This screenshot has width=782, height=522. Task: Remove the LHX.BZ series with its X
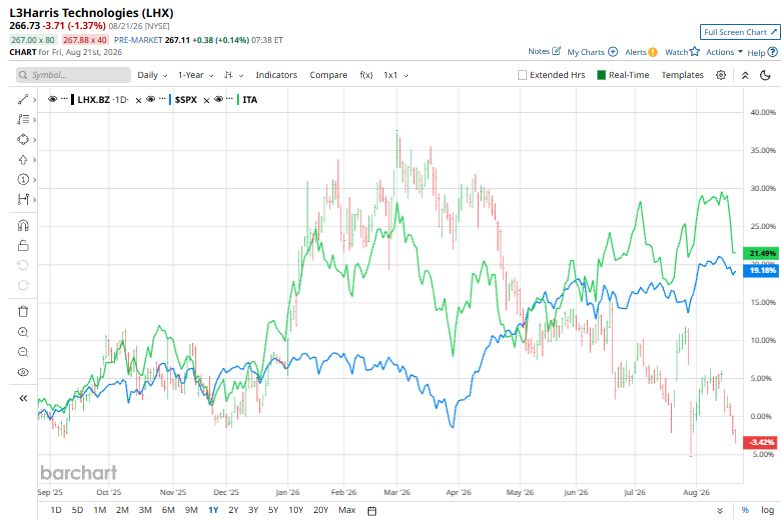pyautogui.click(x=138, y=100)
